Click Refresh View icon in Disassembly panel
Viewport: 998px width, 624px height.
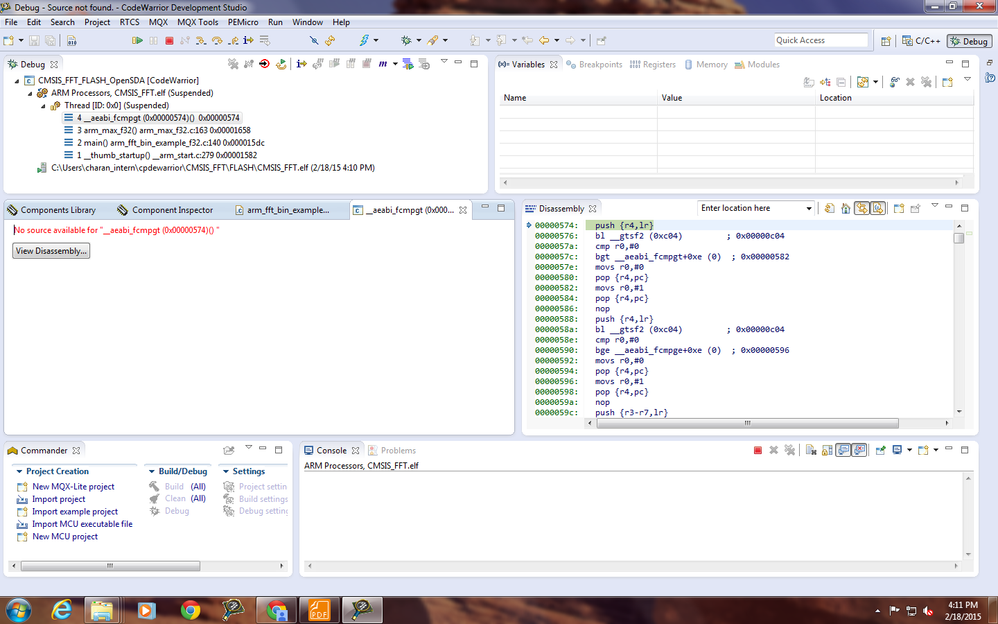pos(829,208)
